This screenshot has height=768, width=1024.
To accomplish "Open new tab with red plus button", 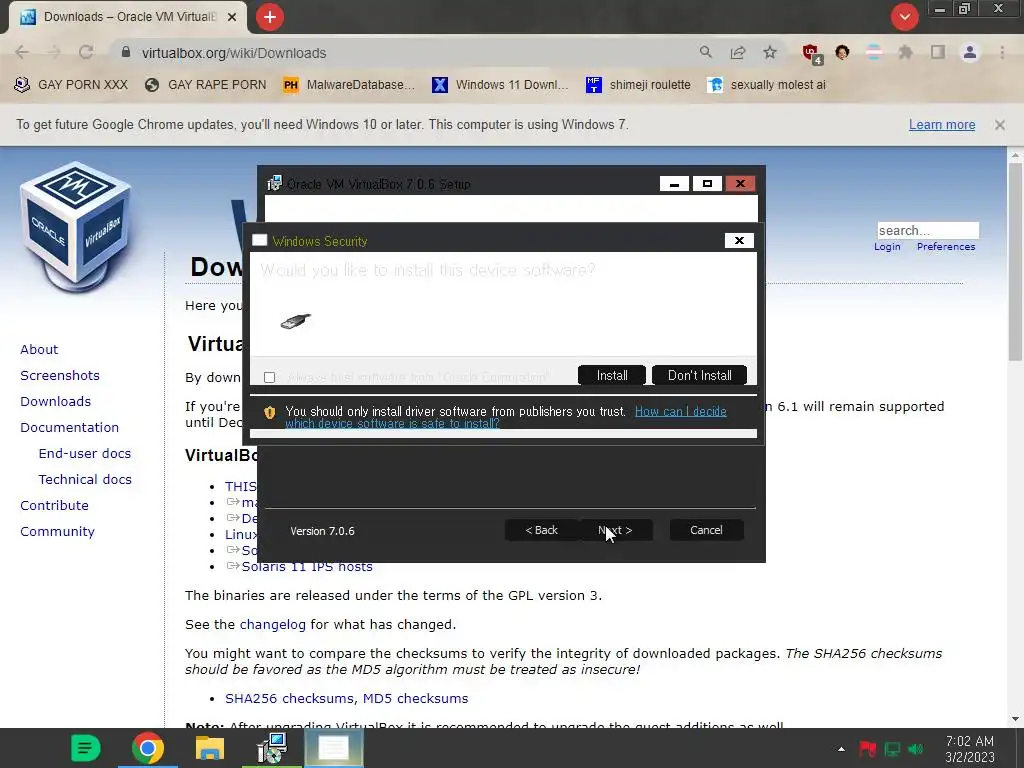I will pyautogui.click(x=270, y=17).
